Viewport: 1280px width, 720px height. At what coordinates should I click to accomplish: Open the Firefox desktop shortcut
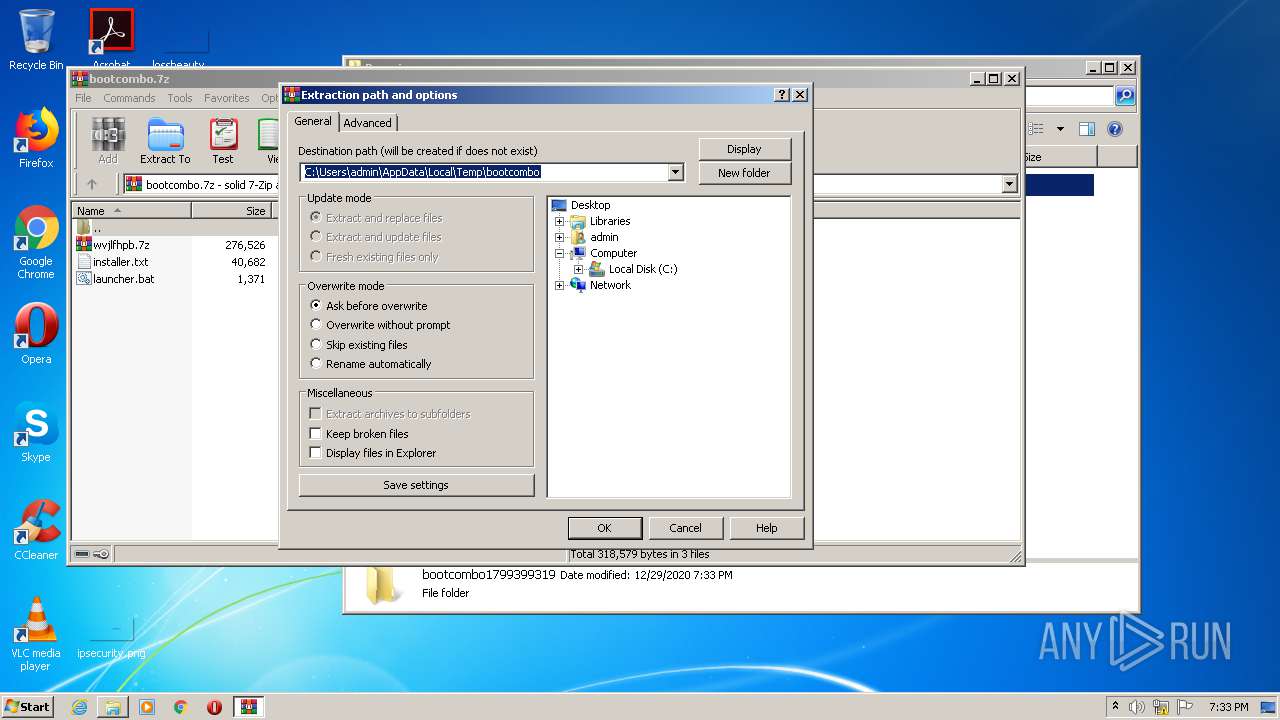[36, 138]
